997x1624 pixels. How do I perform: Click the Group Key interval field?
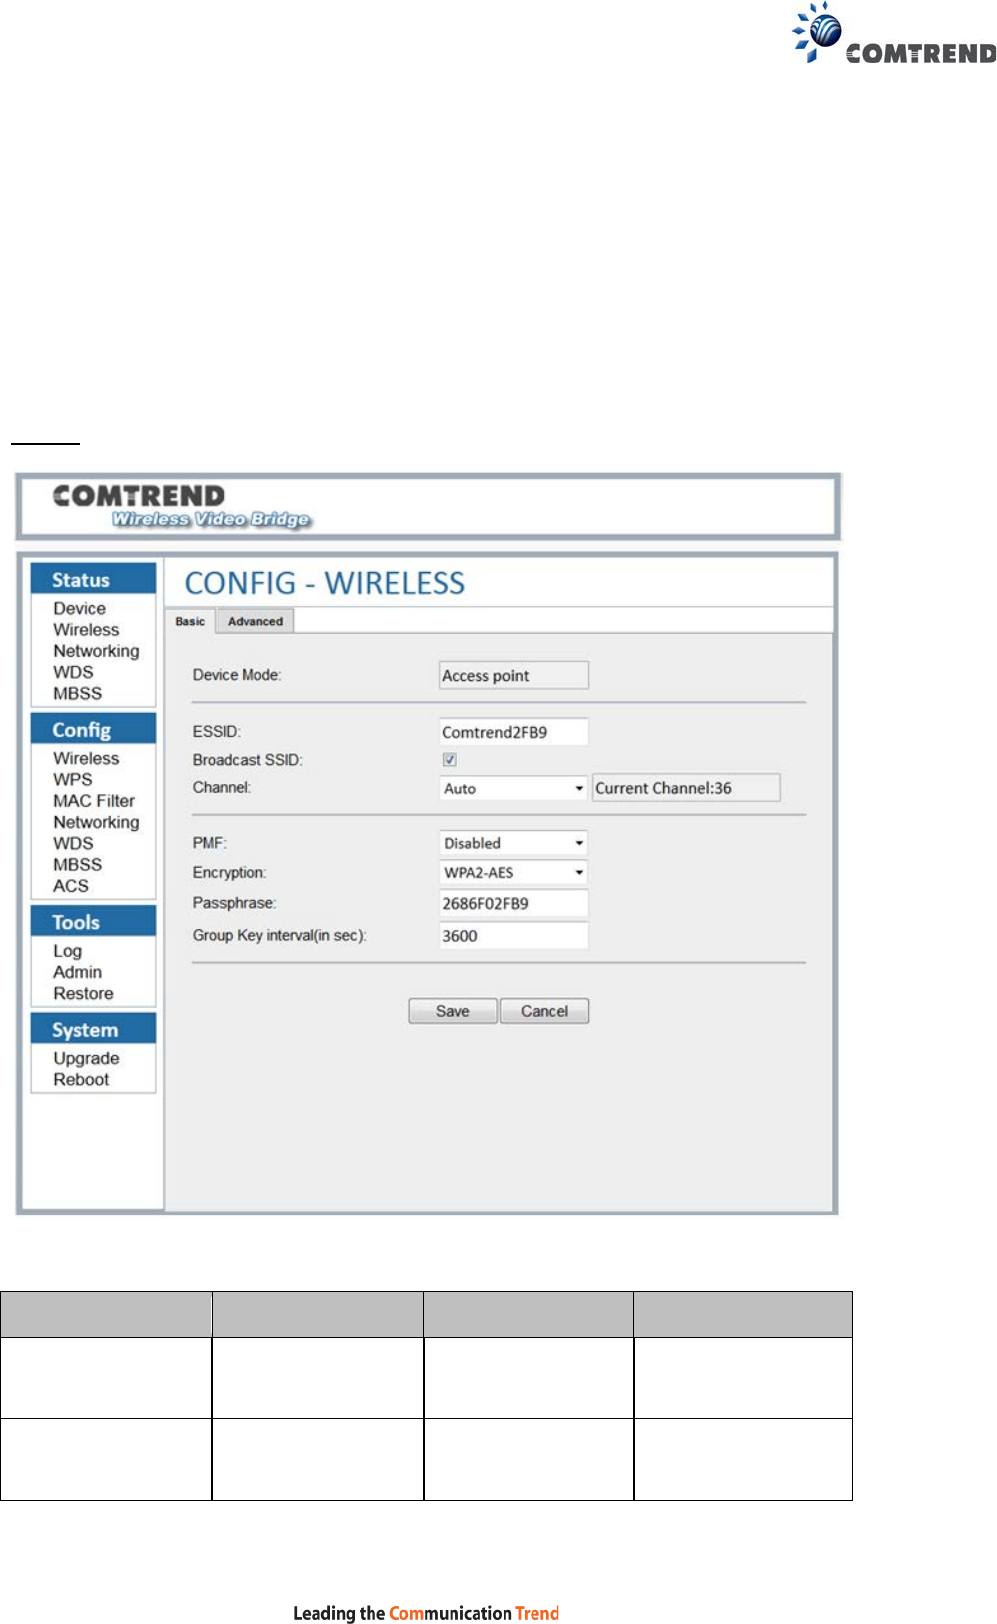[514, 936]
